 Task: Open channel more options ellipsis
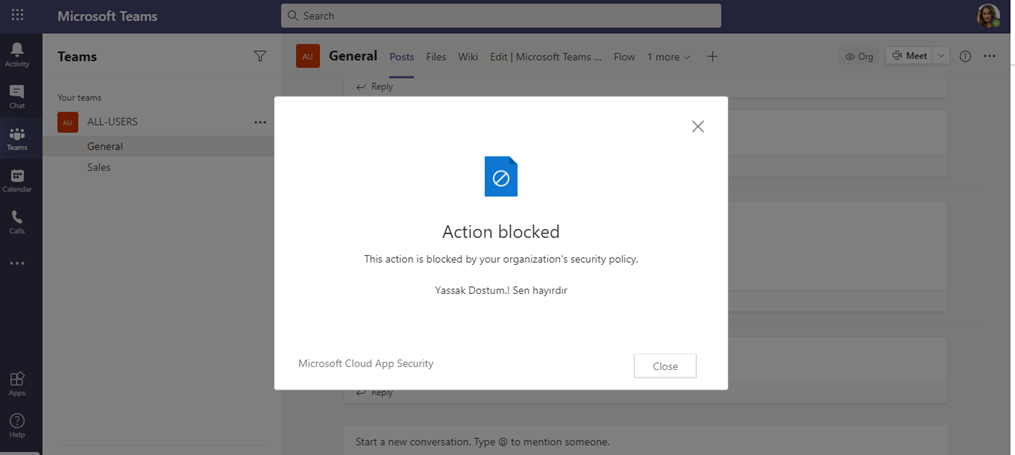click(x=989, y=56)
